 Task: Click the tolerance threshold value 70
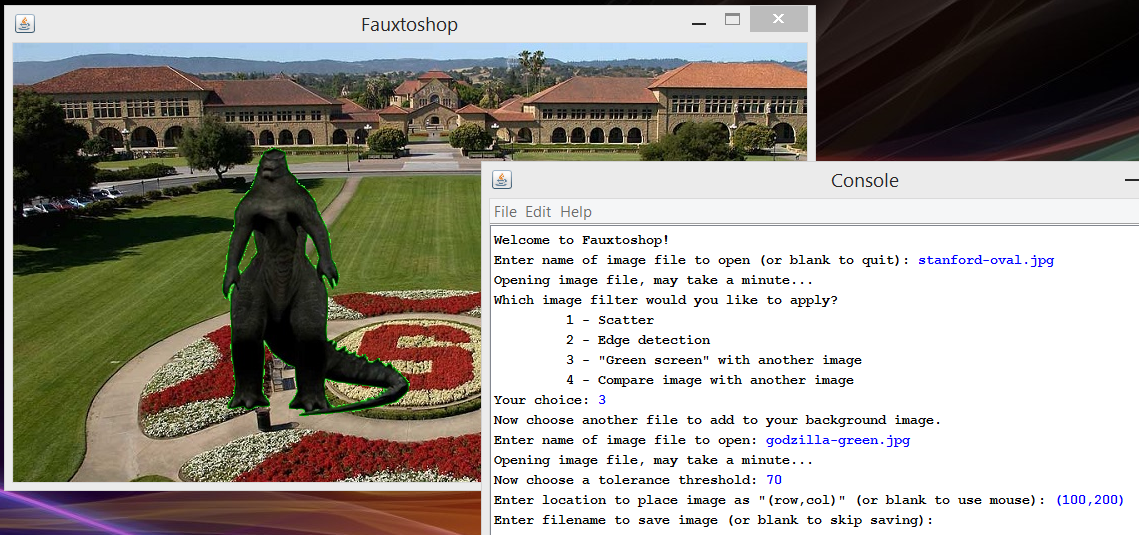[774, 480]
